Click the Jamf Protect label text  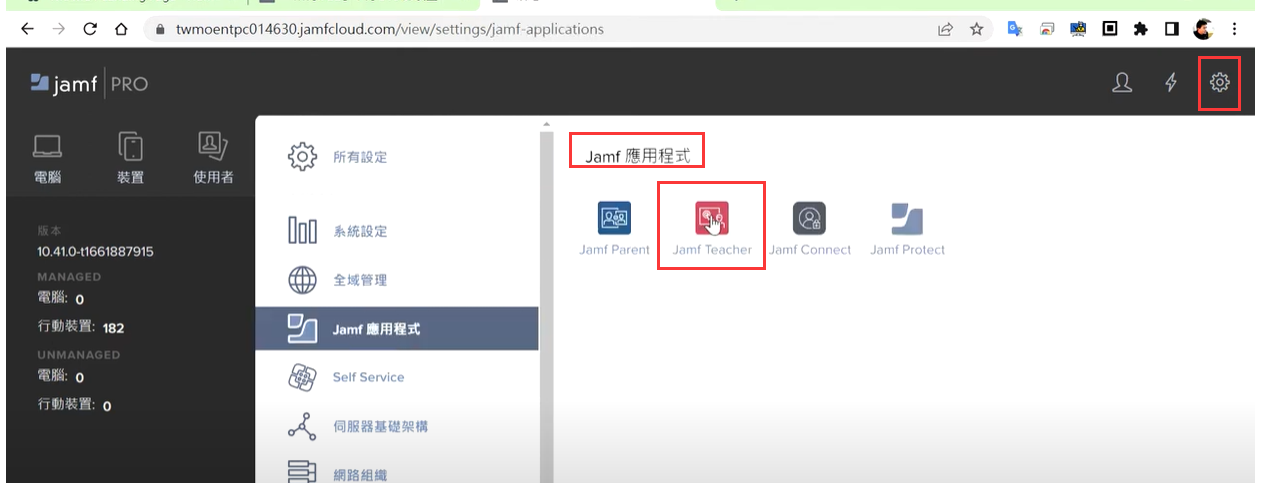(907, 250)
